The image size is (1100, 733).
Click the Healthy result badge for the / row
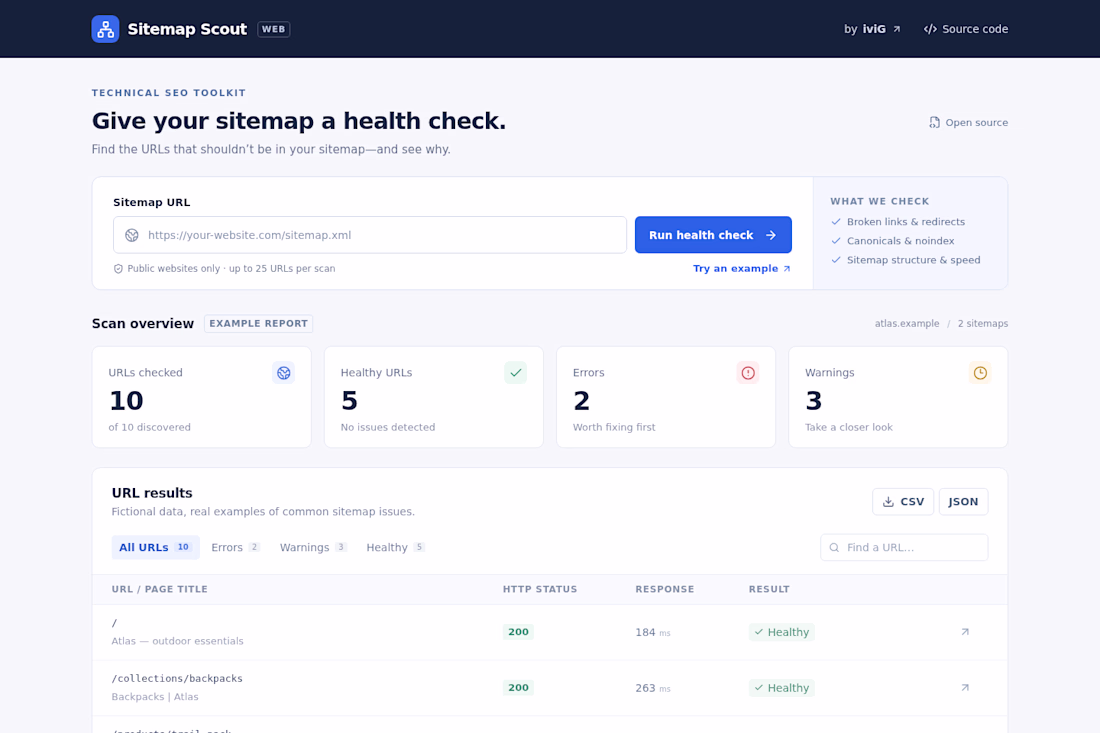point(782,632)
